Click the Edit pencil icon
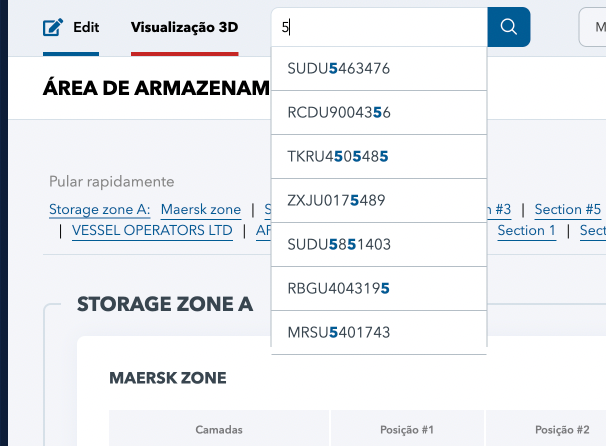Screen dimensions: 606x446 tap(53, 27)
